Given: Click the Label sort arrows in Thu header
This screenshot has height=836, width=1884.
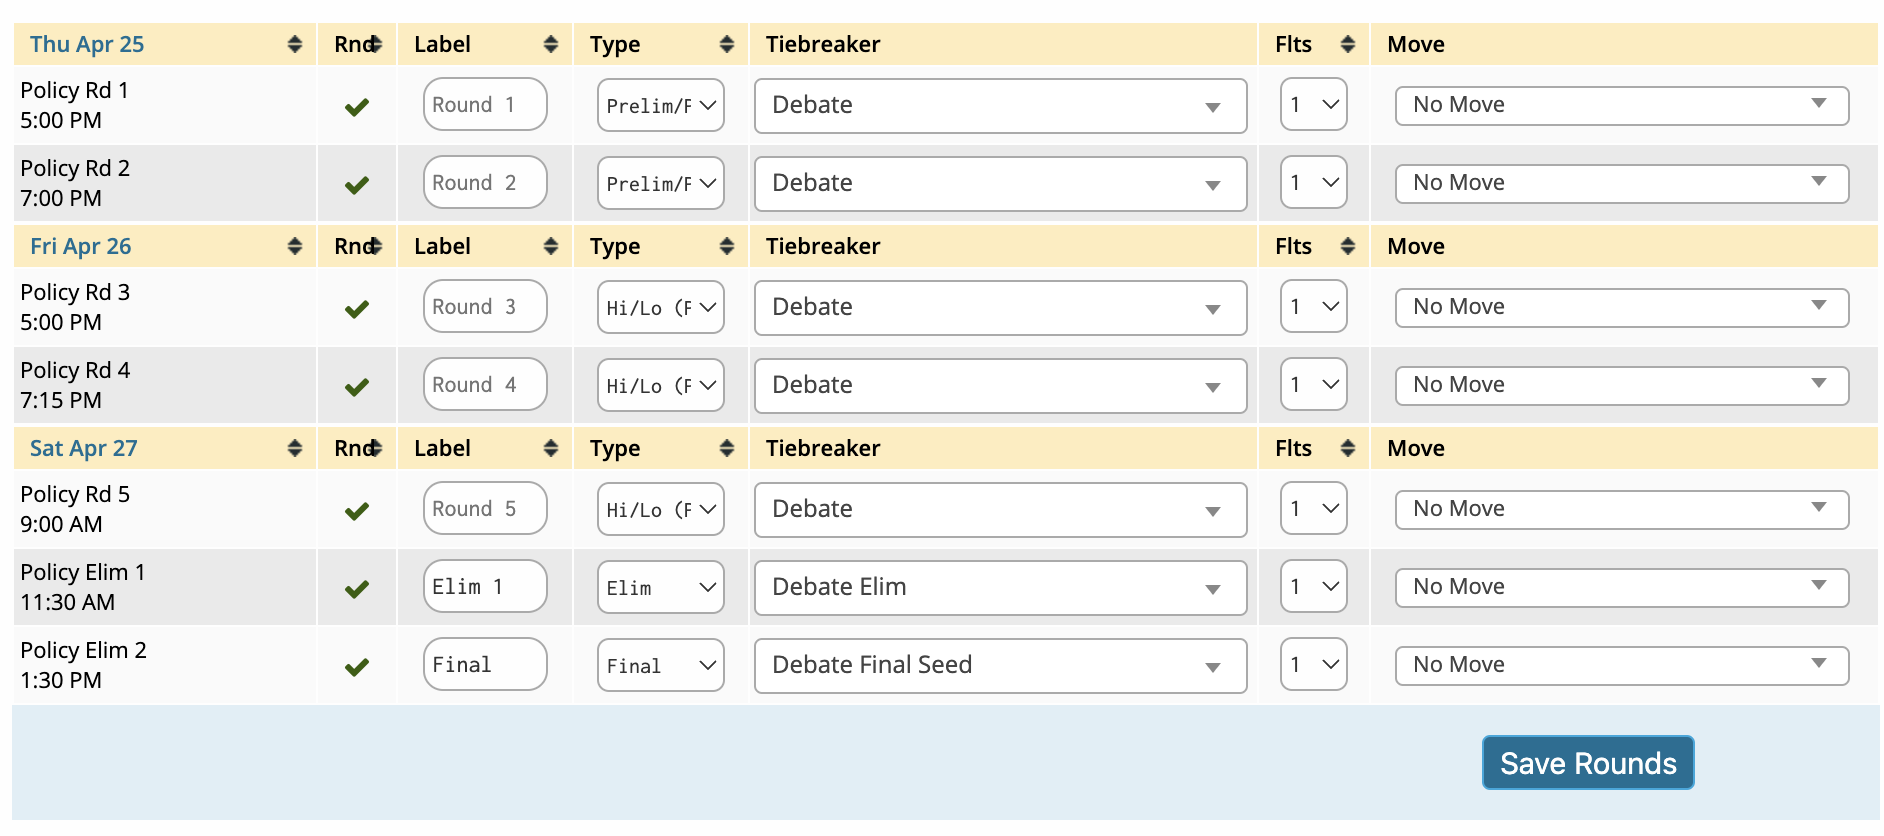Looking at the screenshot, I should coord(550,44).
